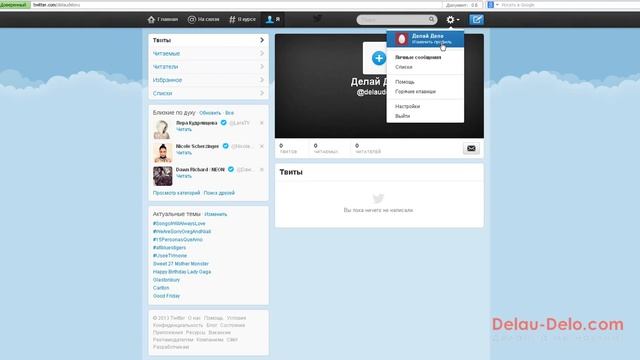Open trend Glastonbury

click(166, 280)
